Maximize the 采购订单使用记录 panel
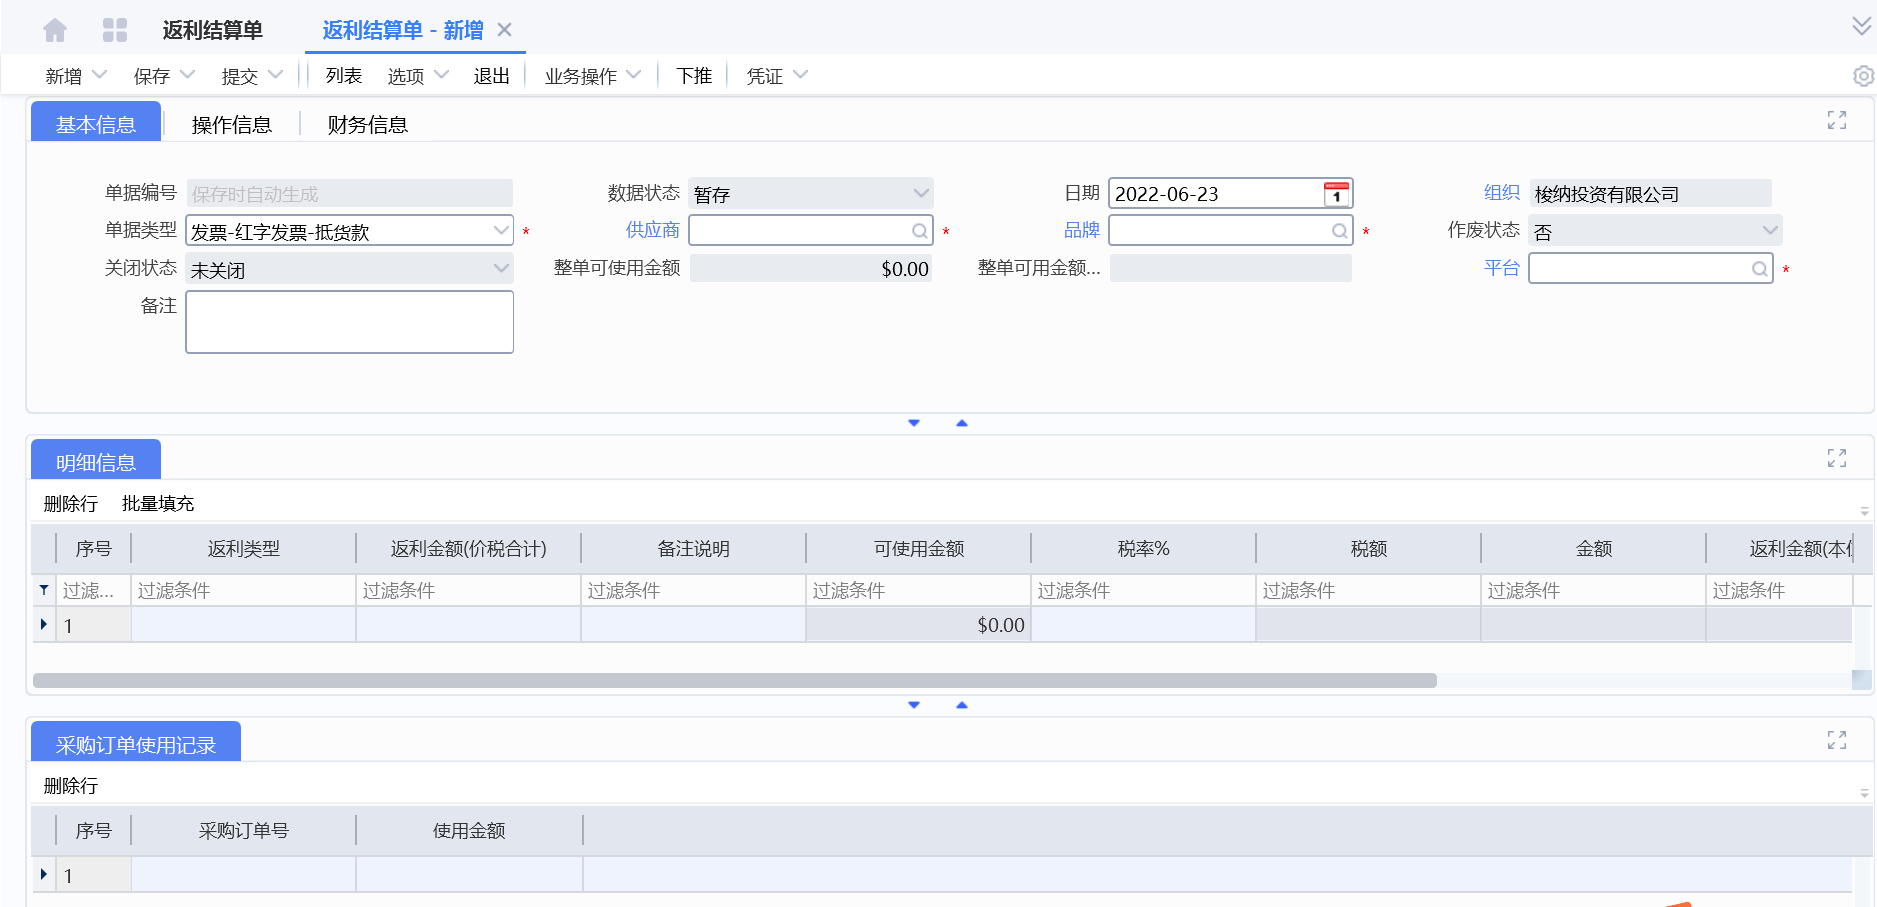Viewport: 1877px width, 907px height. pos(1837,740)
